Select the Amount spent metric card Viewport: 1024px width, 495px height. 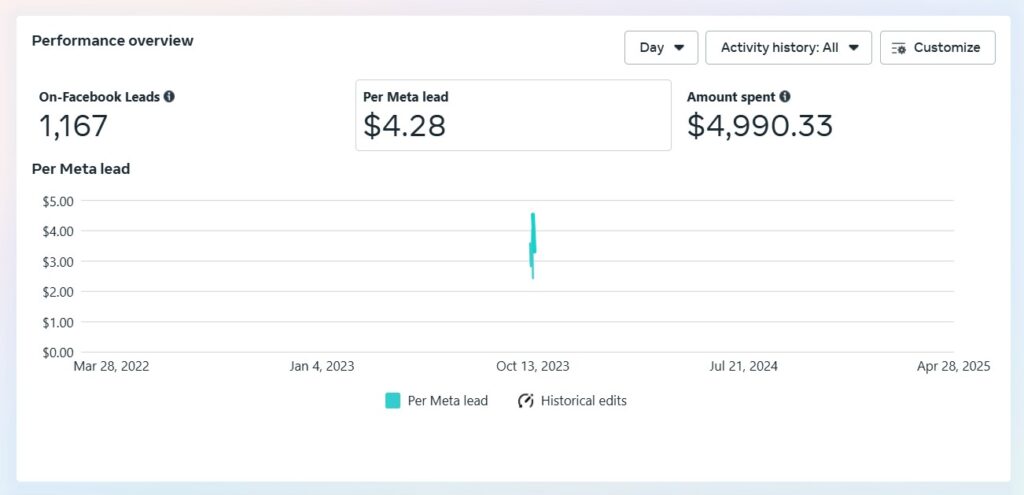click(837, 116)
